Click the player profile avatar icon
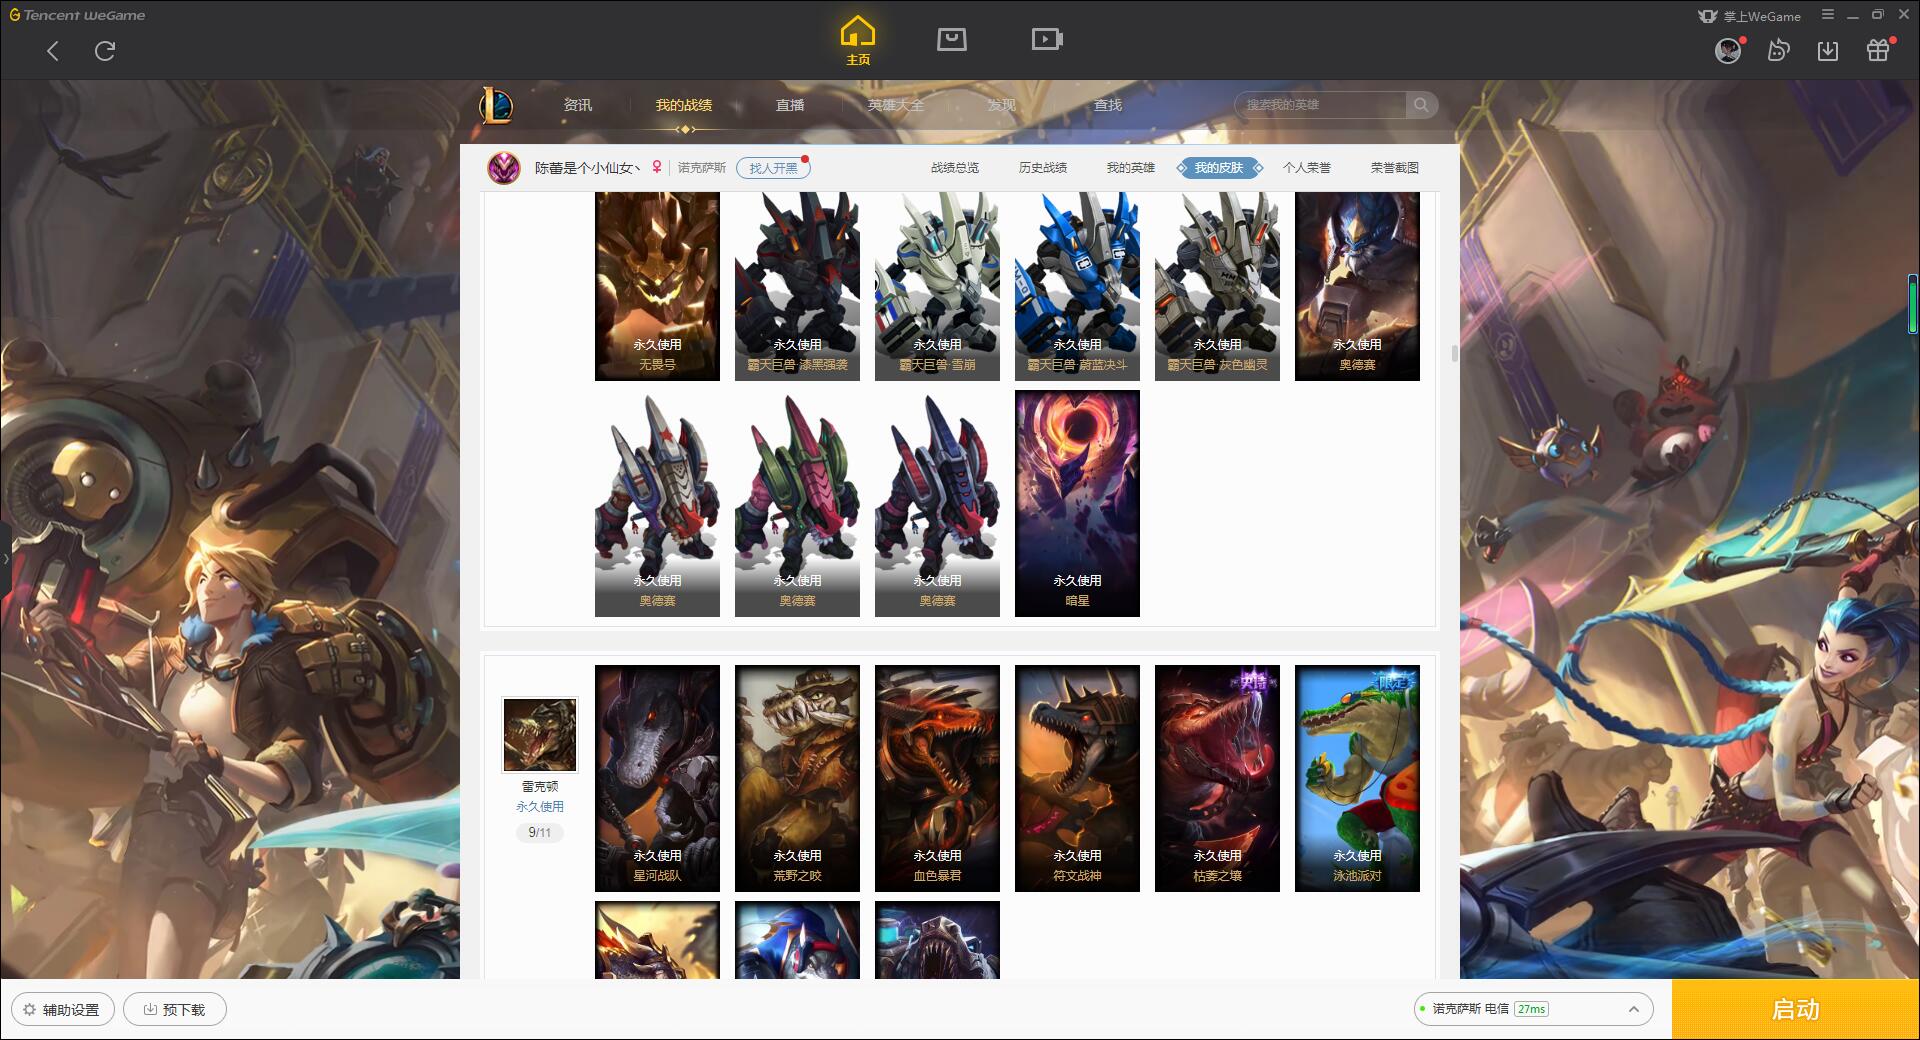 tap(504, 168)
